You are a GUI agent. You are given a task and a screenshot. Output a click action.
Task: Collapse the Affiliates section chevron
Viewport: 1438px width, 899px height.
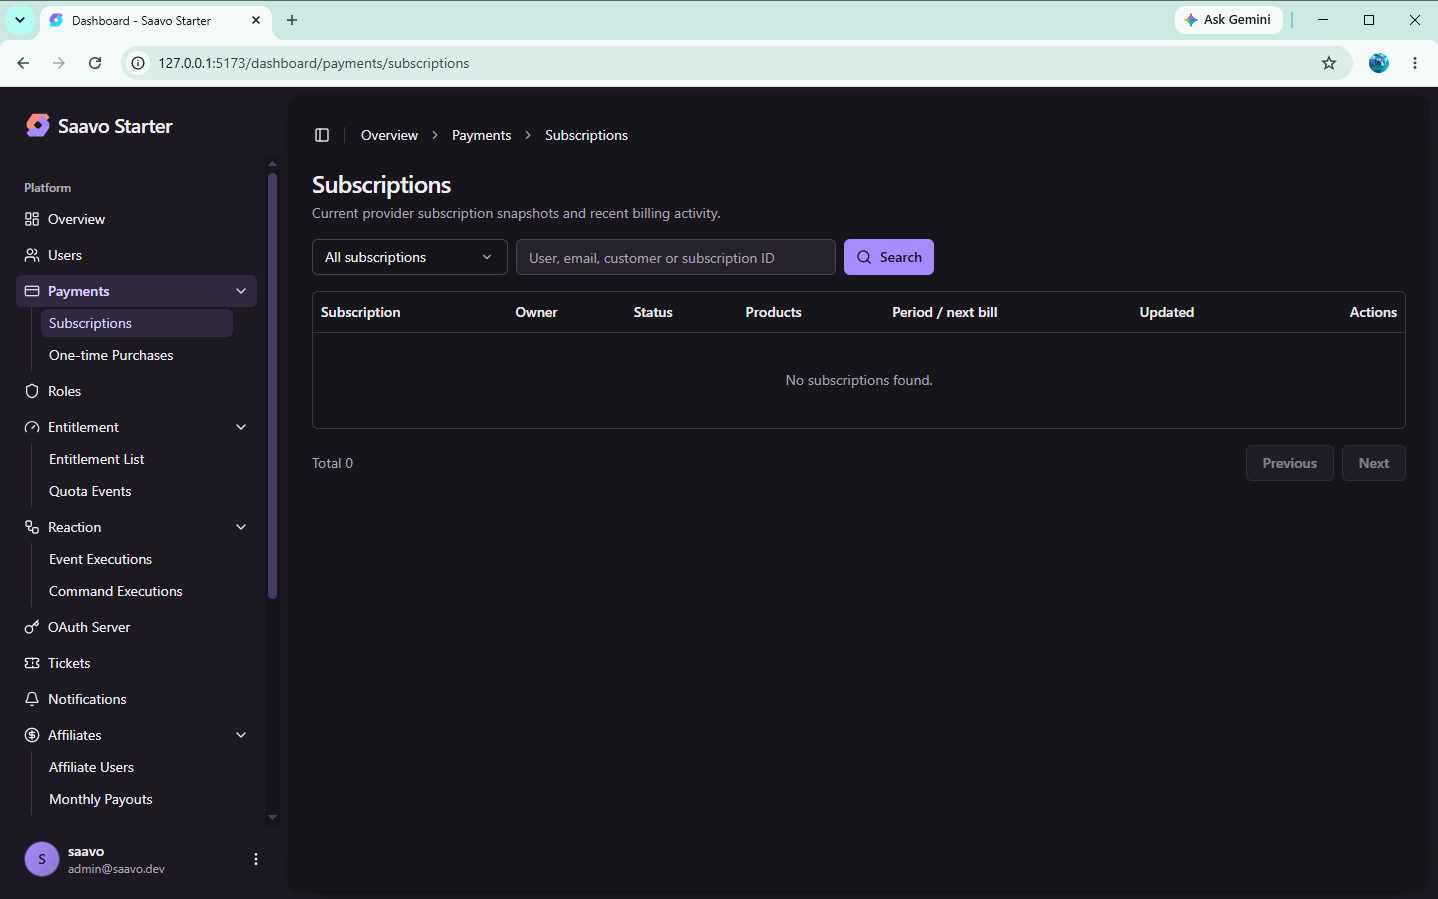241,735
